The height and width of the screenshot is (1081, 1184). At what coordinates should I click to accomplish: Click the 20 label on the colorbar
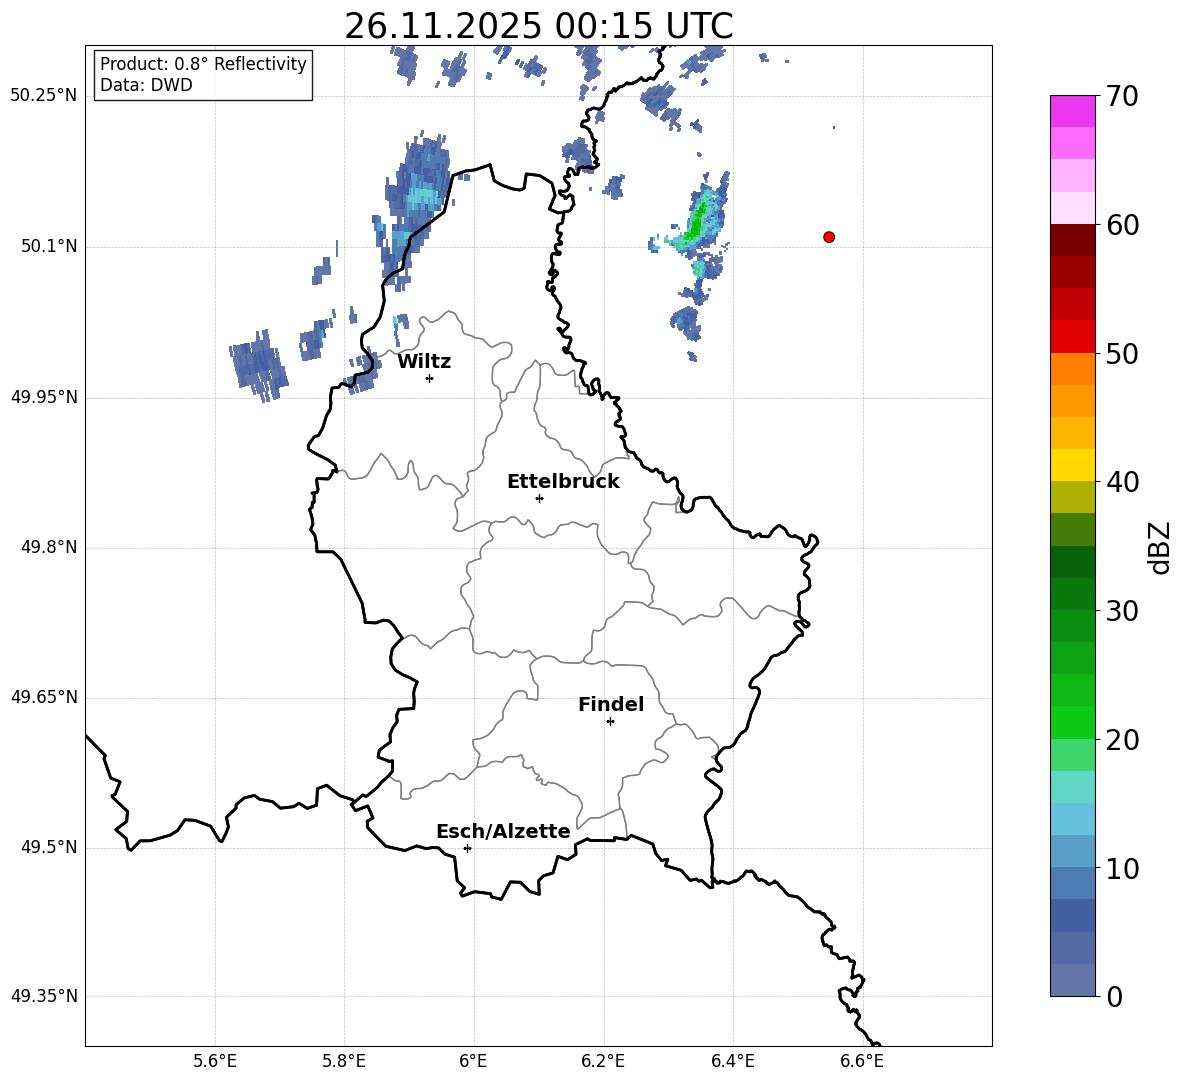coord(1122,740)
